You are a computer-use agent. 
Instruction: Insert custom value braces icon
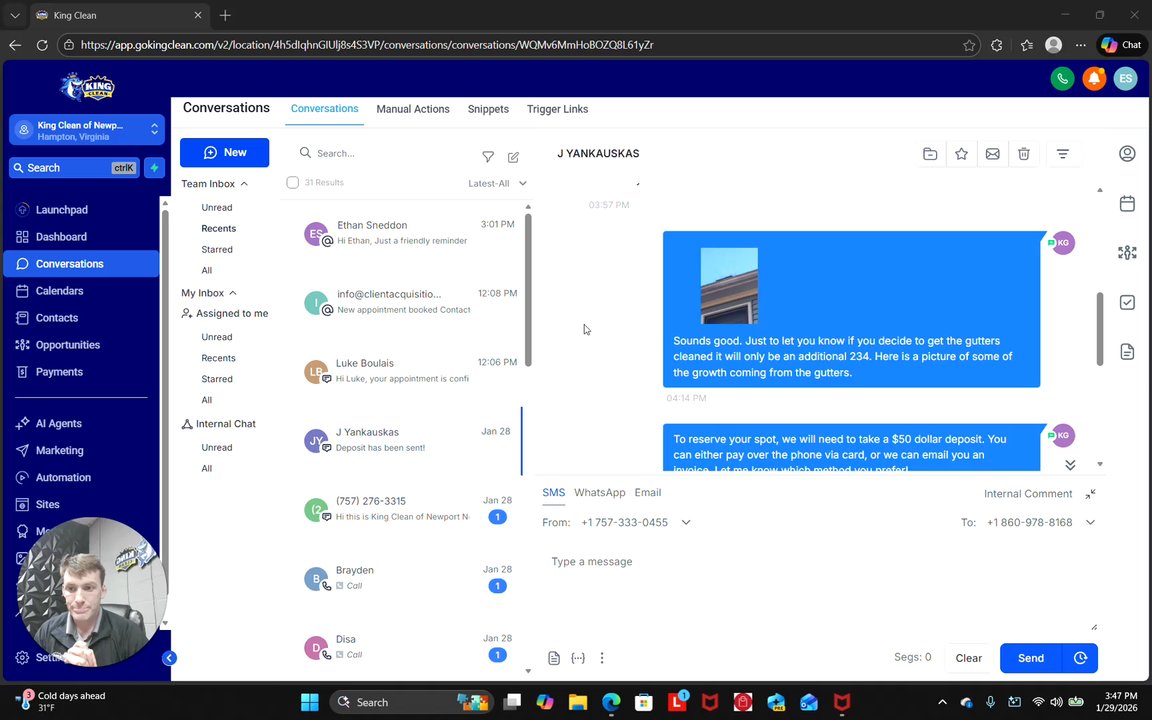coord(578,658)
